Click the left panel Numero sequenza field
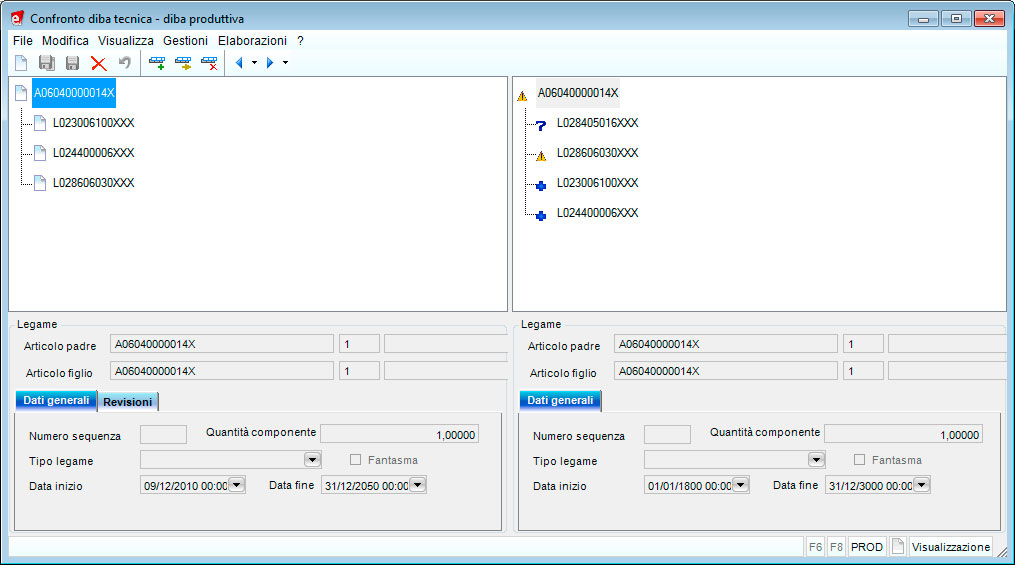Screen dimensions: 1015x565 click(x=163, y=434)
